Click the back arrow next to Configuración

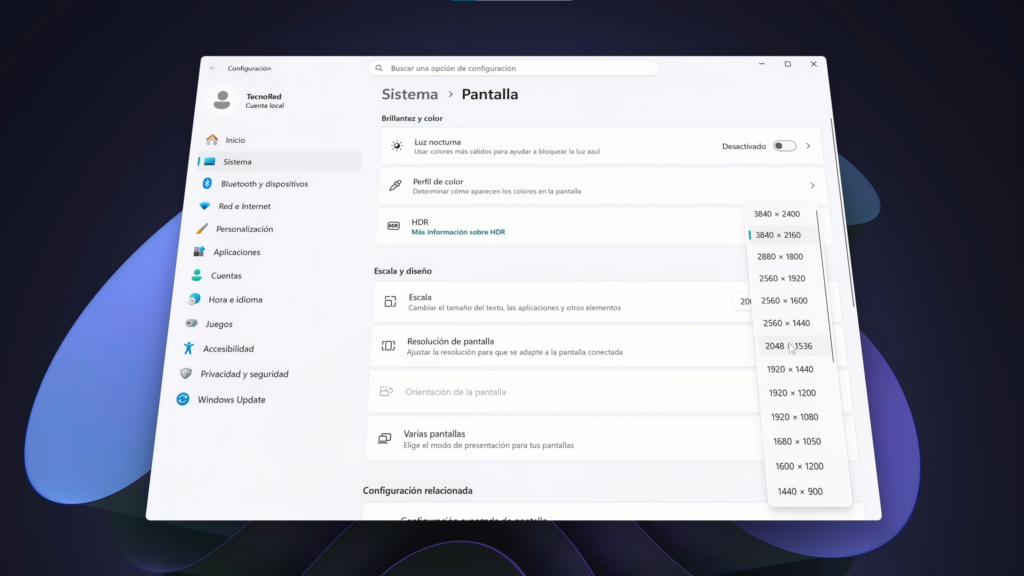coord(214,68)
